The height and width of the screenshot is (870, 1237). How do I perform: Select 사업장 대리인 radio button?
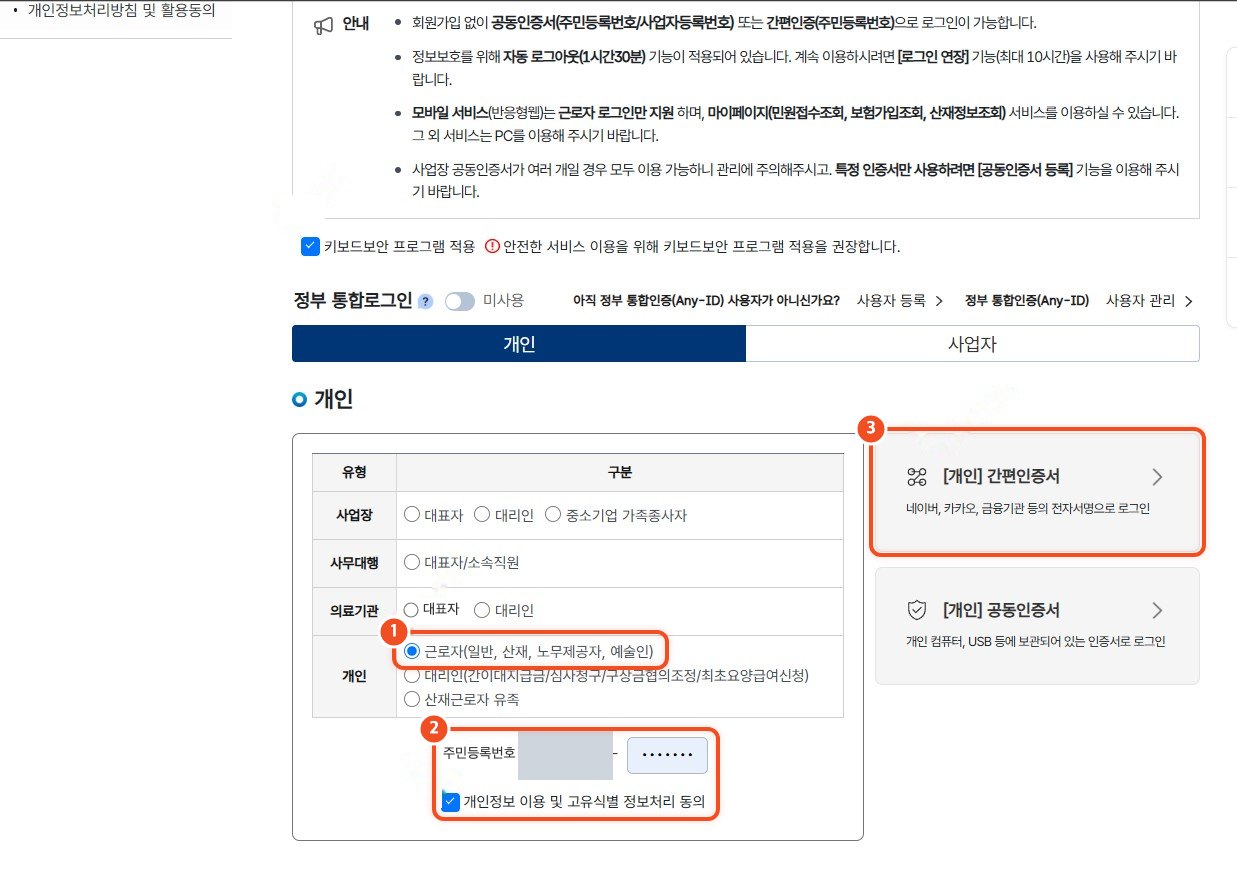(481, 515)
